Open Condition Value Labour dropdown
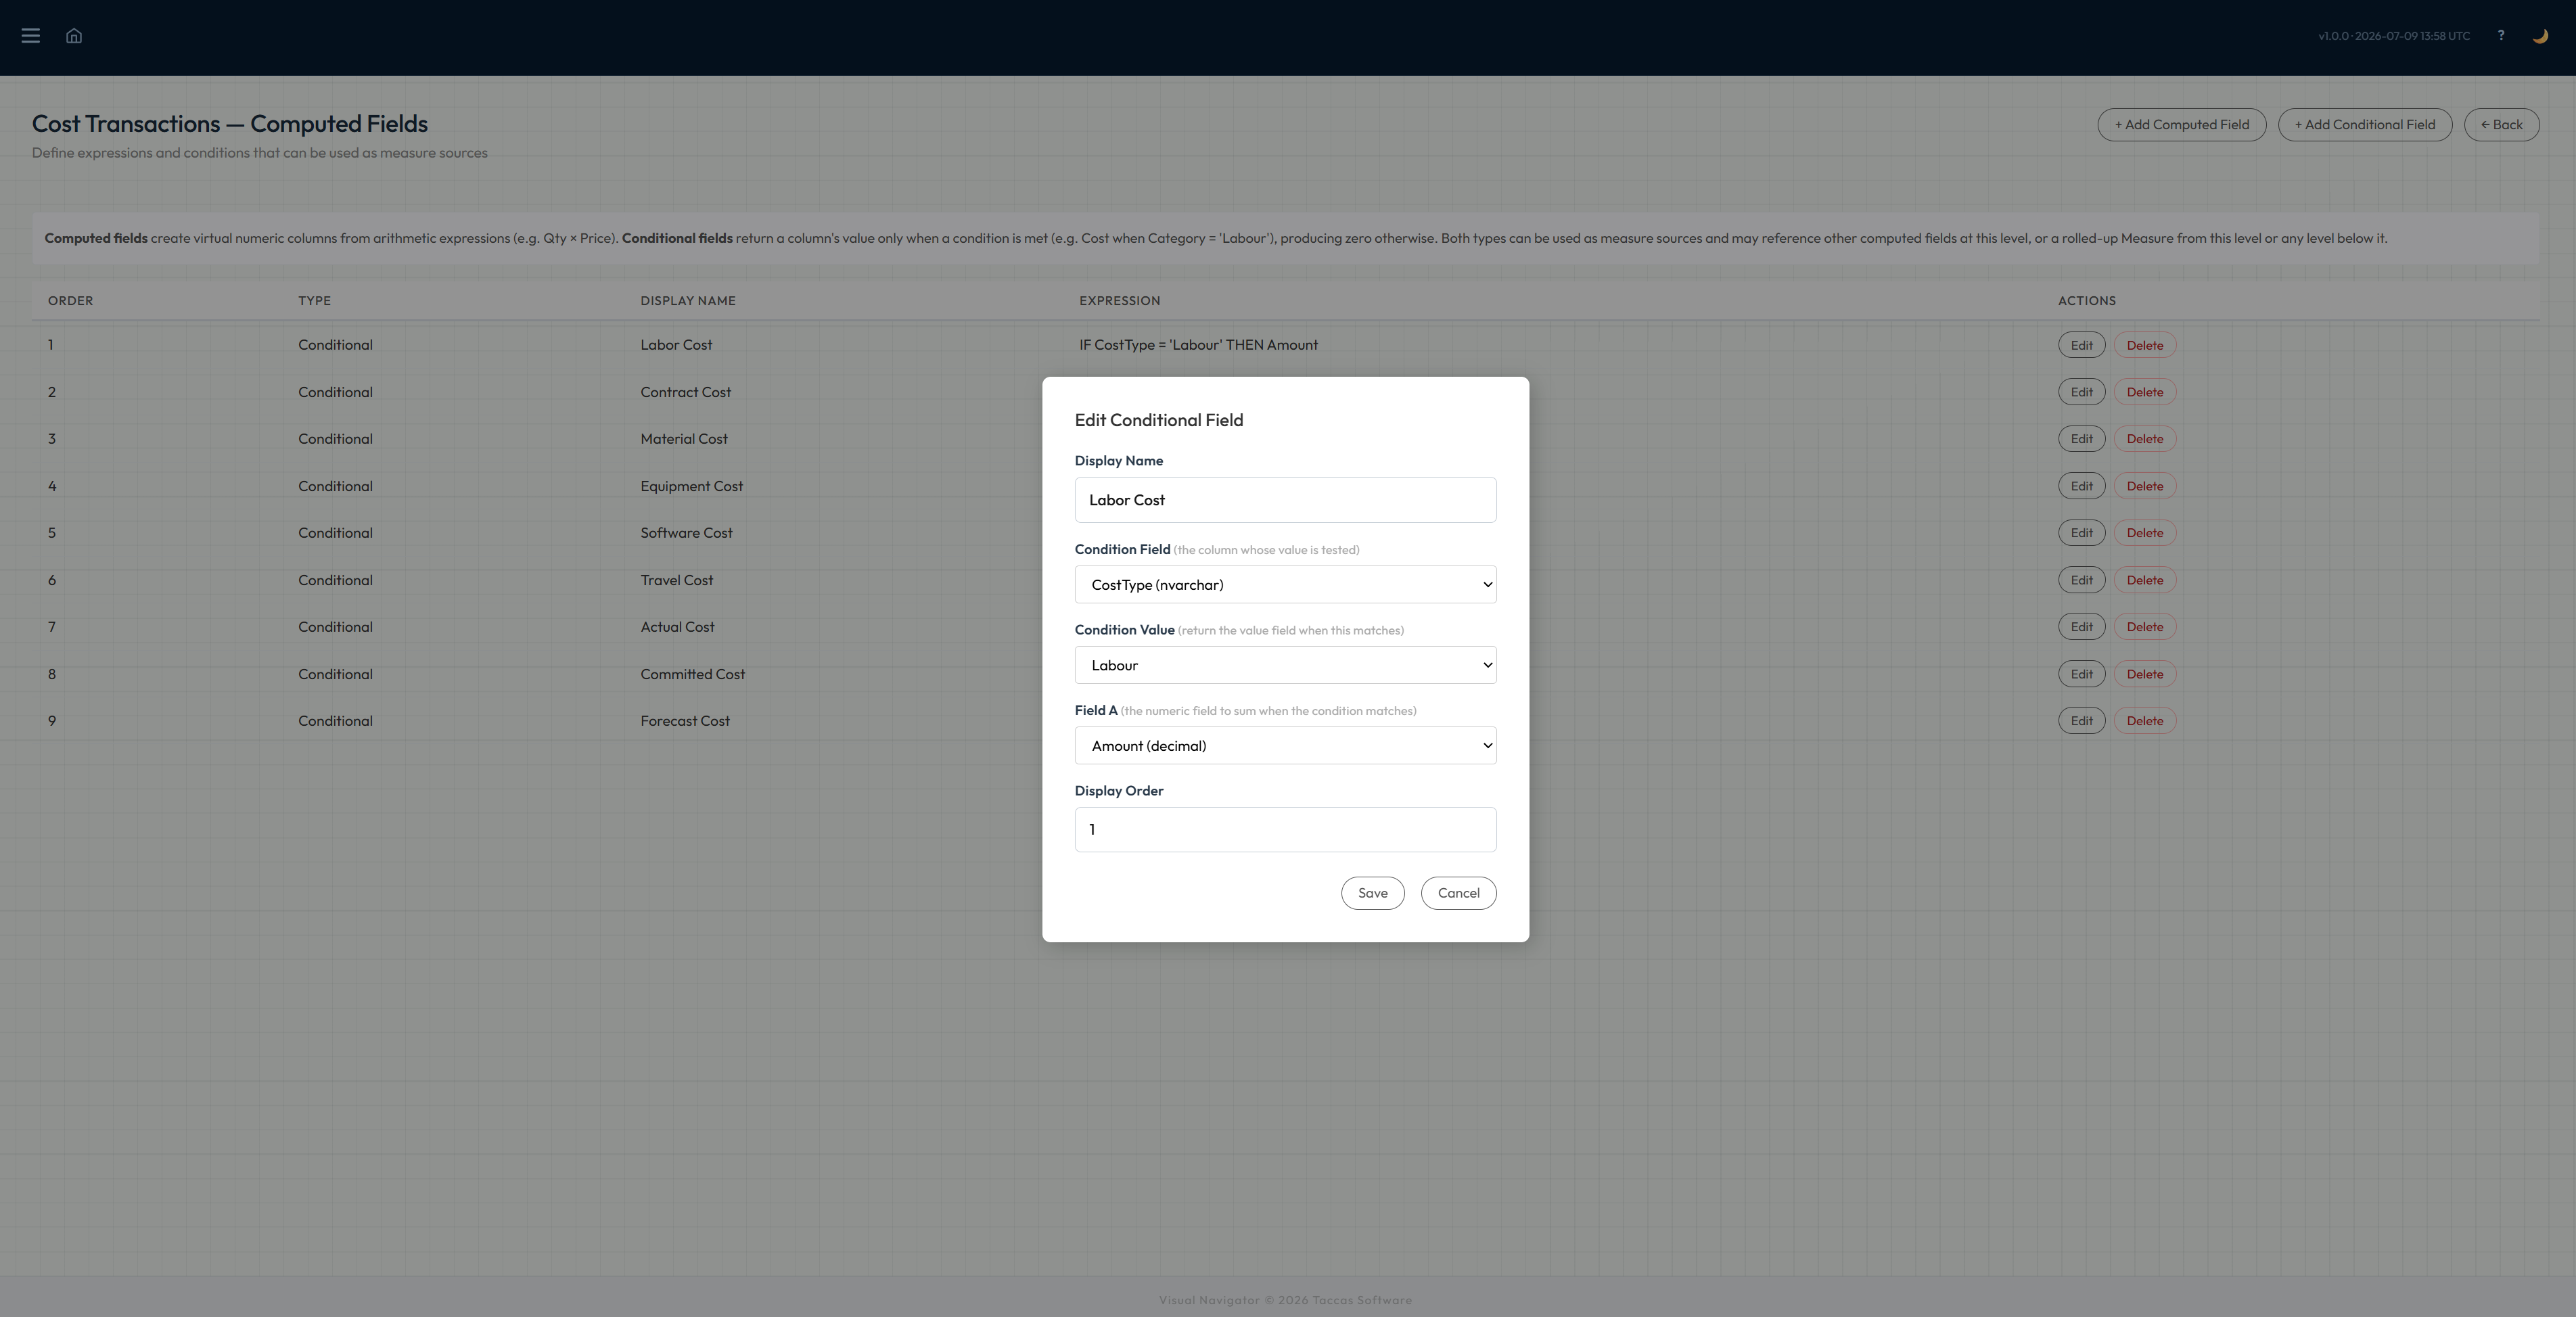The width and height of the screenshot is (2576, 1317). click(1285, 665)
